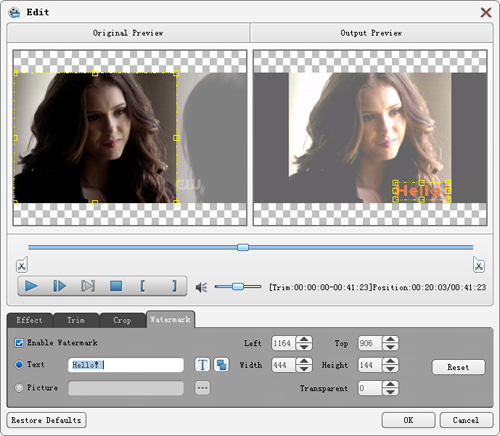Select the Text watermark radio button
This screenshot has height=436, width=500.
(19, 365)
